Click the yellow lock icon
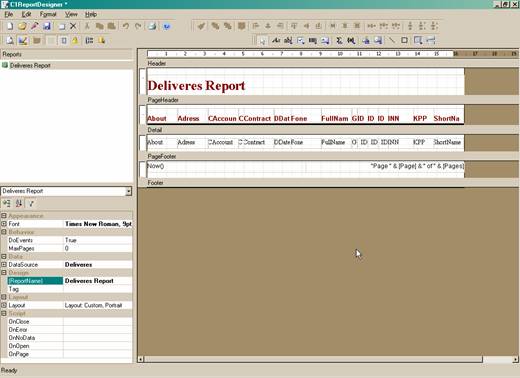520x378 pixels. pyautogui.click(x=75, y=41)
